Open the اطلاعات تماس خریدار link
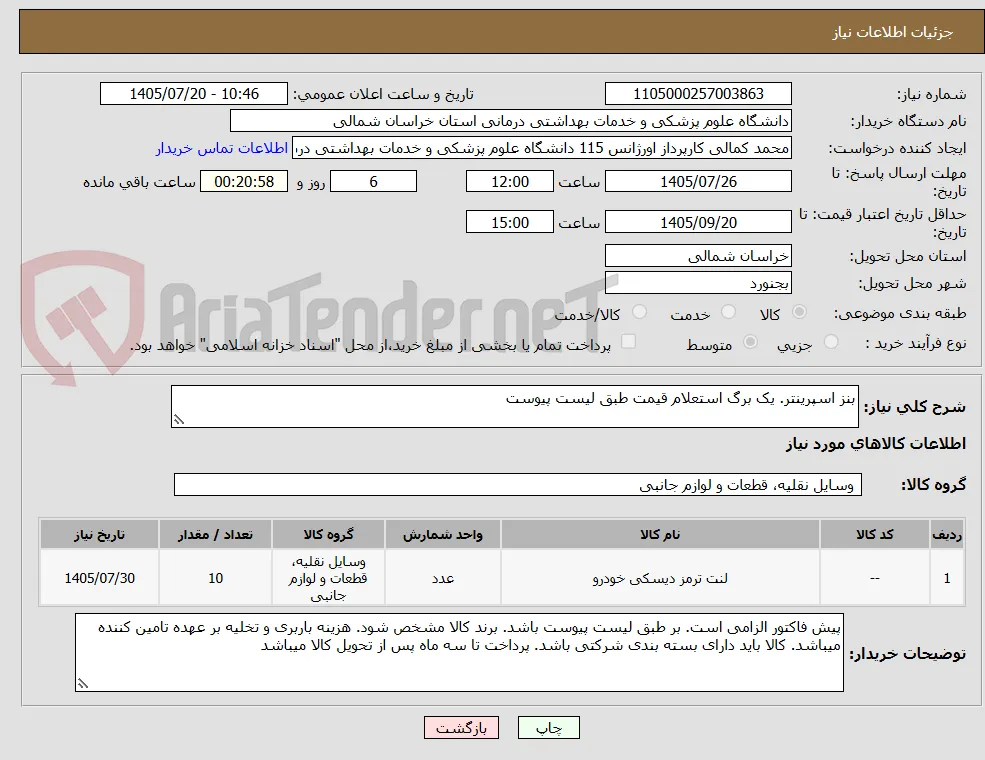985x760 pixels. click(222, 148)
